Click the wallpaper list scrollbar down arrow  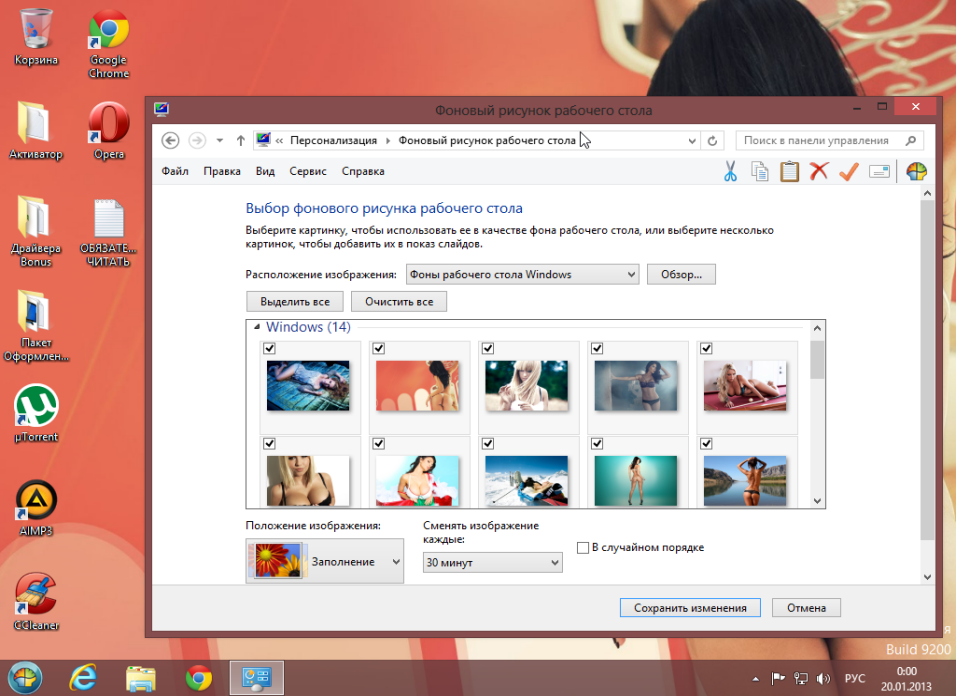818,500
